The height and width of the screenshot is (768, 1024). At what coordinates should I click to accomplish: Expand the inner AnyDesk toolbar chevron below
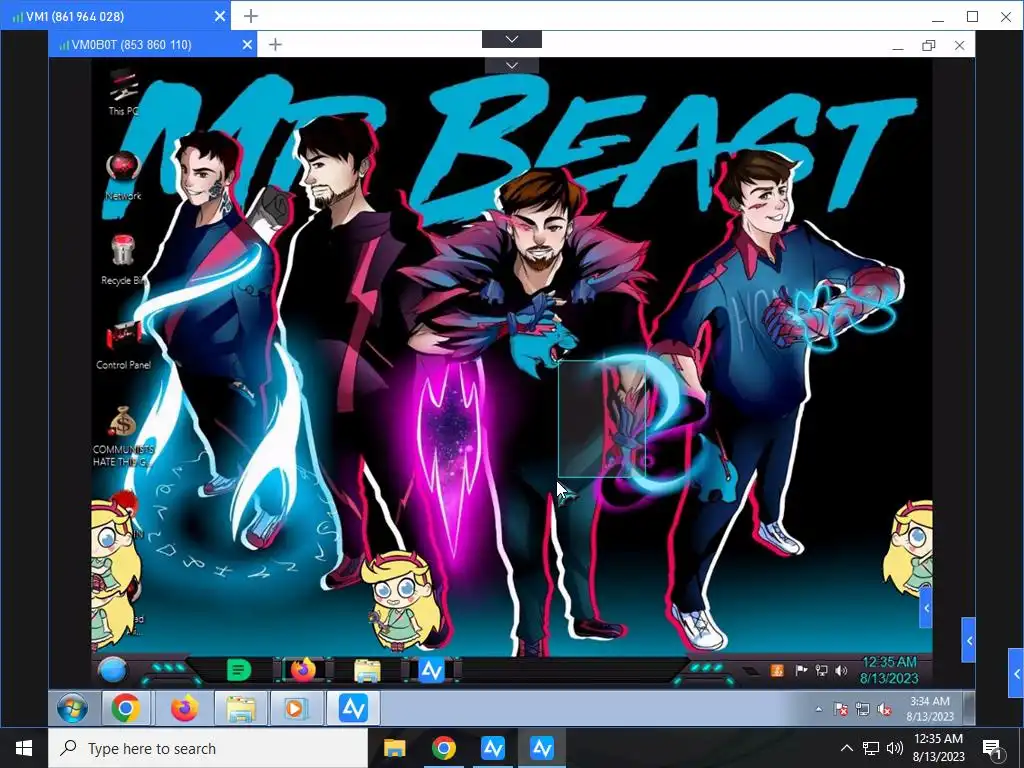512,65
